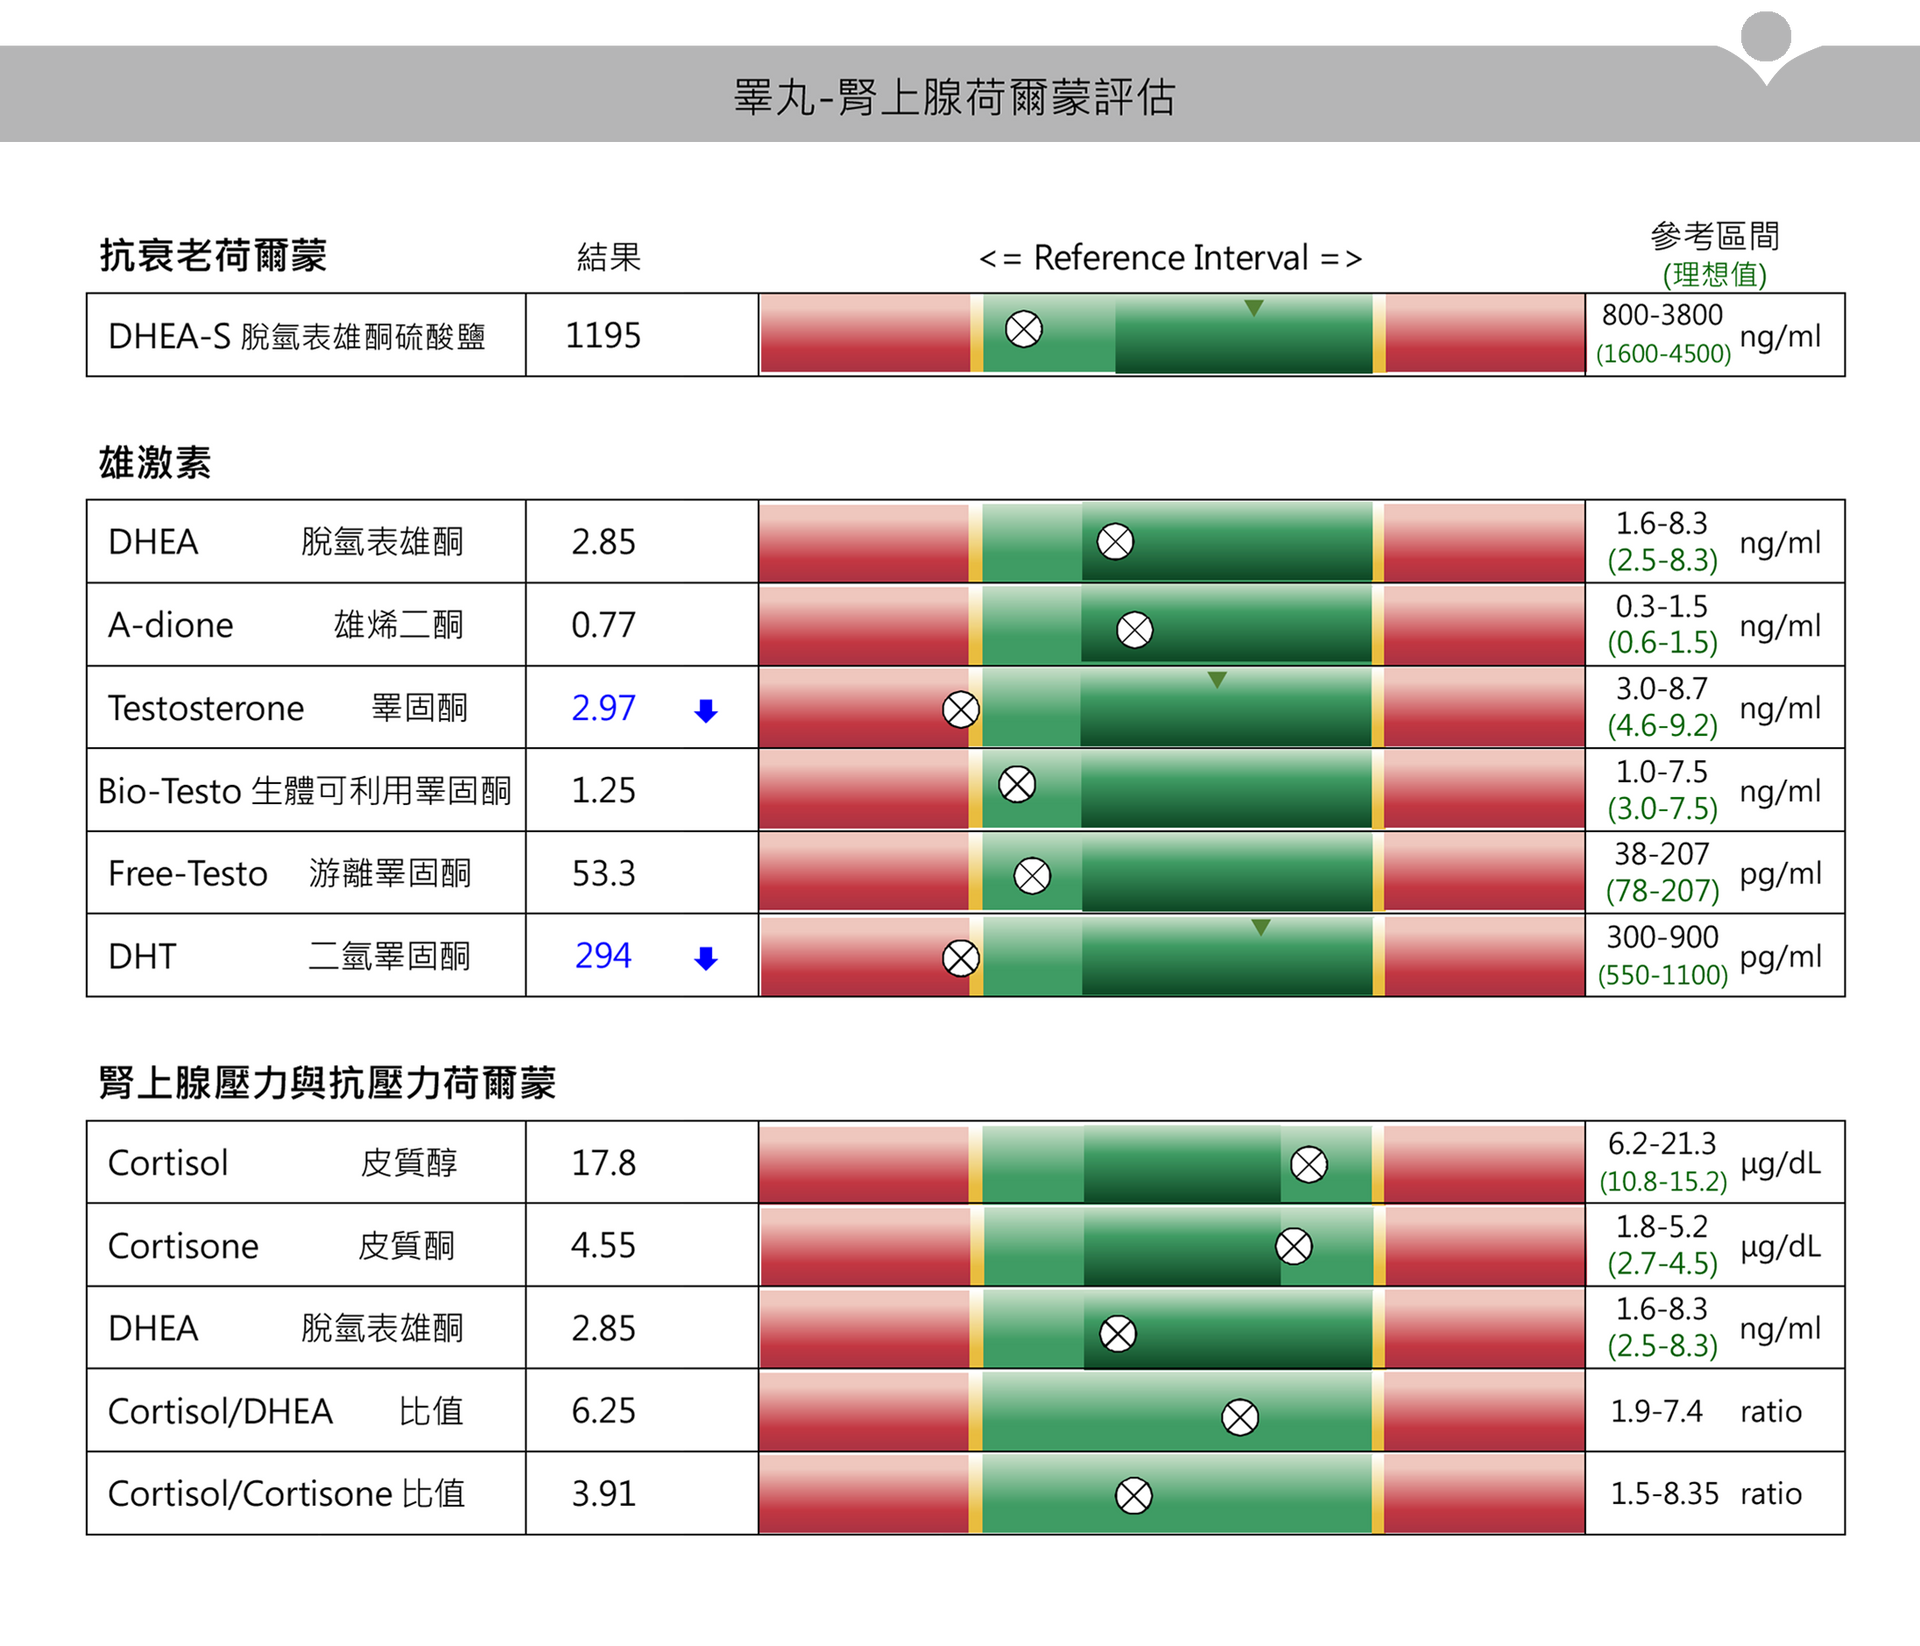This screenshot has width=1920, height=1646.
Task: Click the 雄激素 section heading
Action: [x=155, y=462]
